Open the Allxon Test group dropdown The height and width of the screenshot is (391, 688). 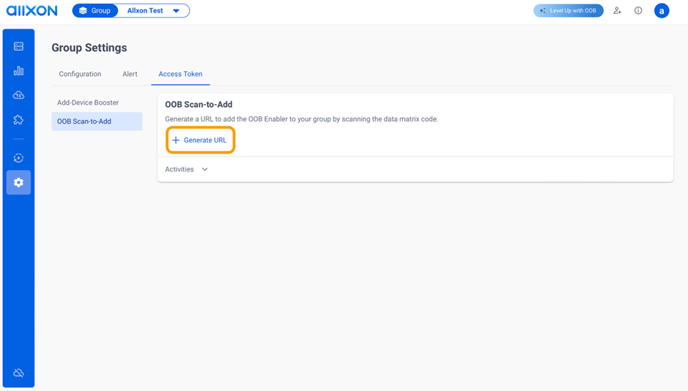tap(154, 11)
